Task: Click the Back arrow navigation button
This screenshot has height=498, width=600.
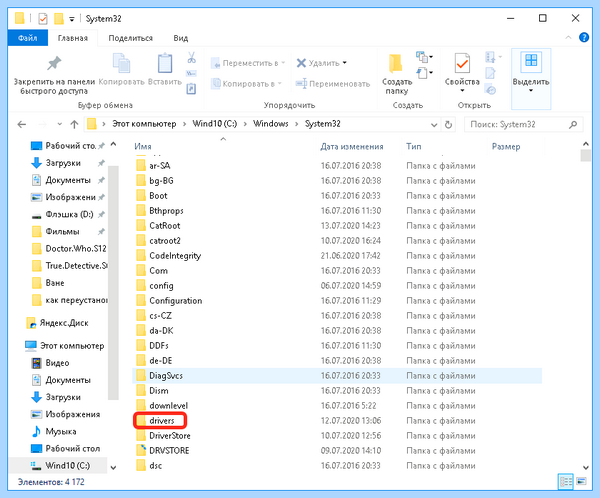Action: (22, 124)
